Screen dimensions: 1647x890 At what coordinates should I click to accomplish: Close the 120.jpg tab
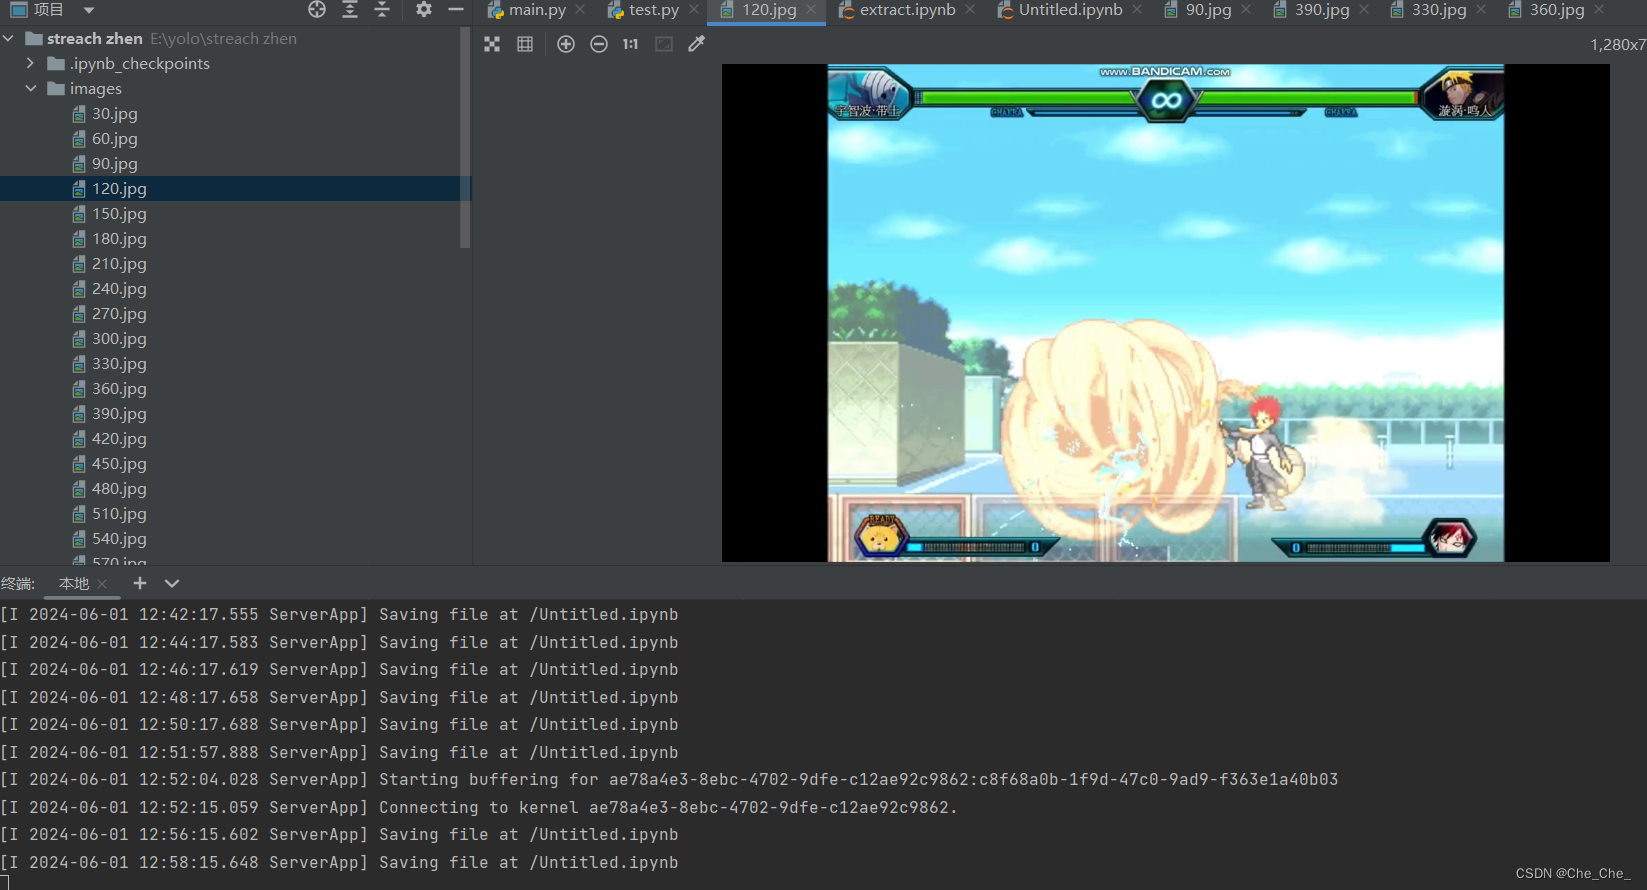coord(811,10)
